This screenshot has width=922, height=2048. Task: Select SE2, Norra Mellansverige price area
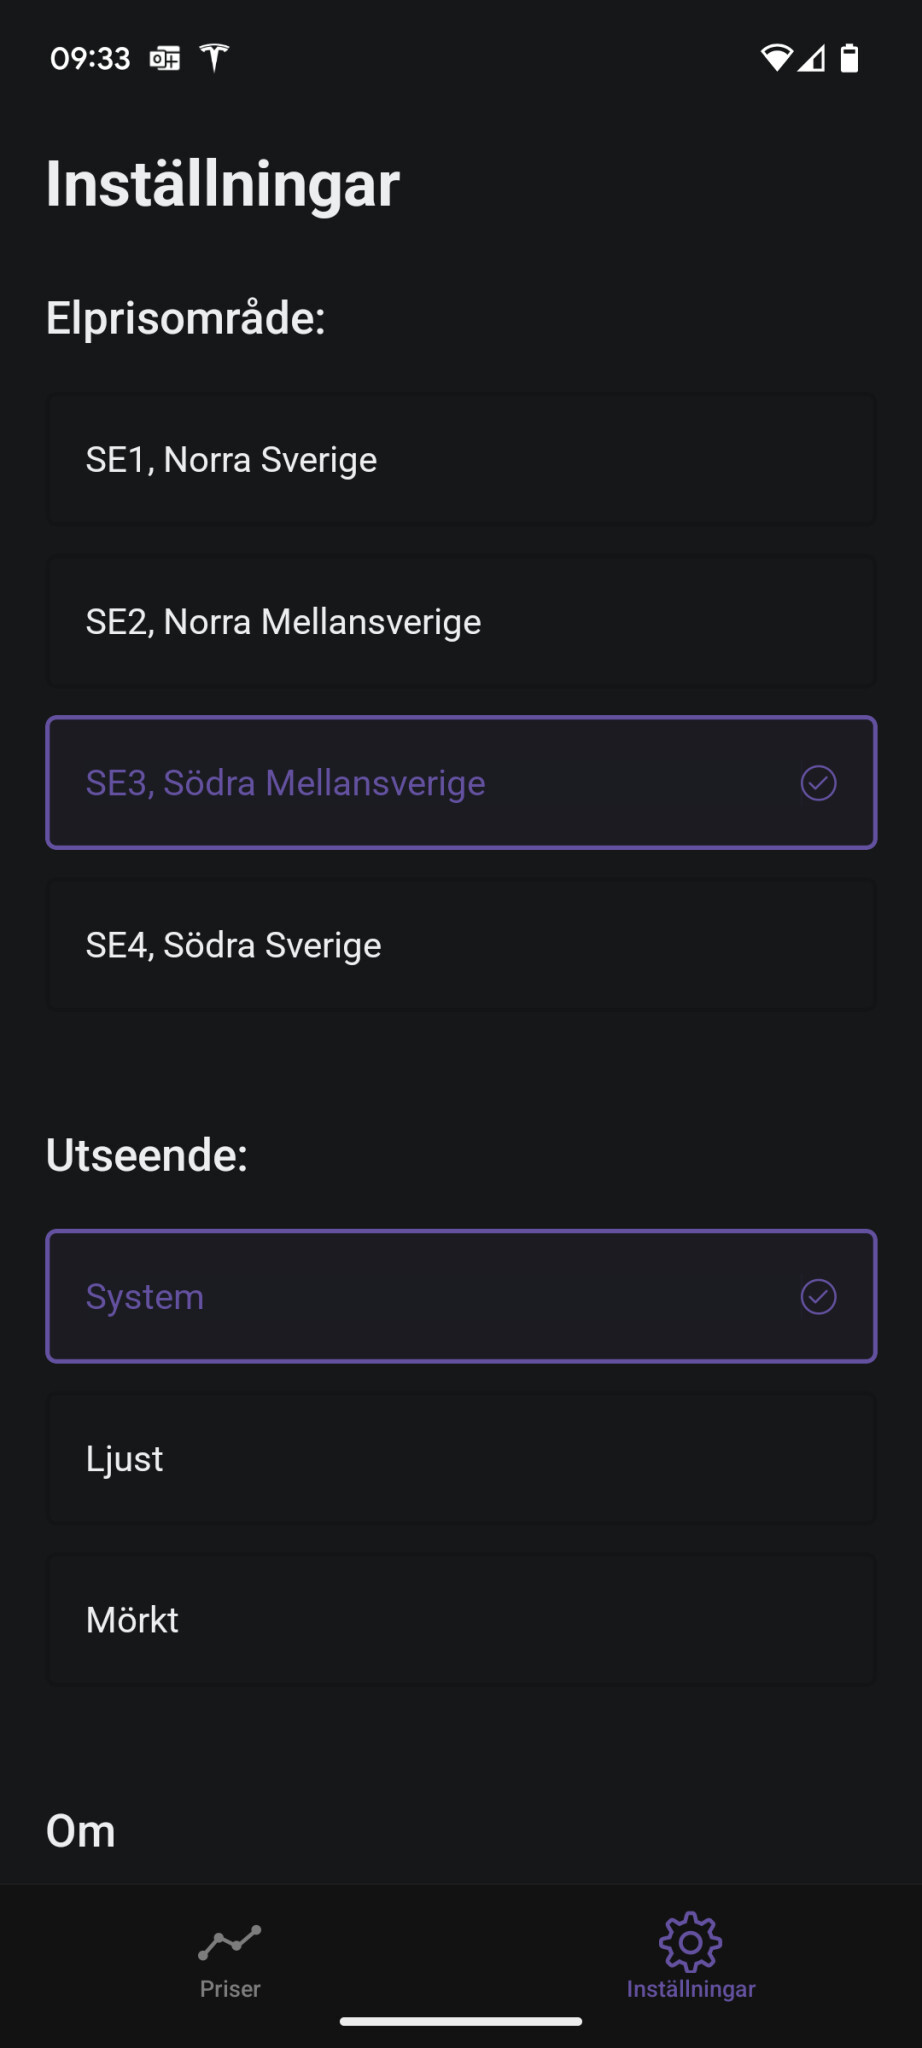pos(460,622)
